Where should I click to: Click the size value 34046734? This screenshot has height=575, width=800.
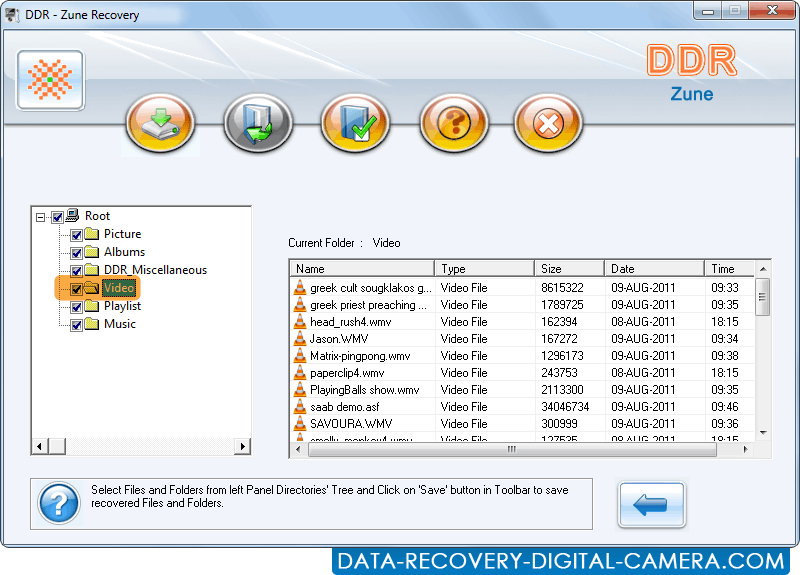click(x=565, y=407)
